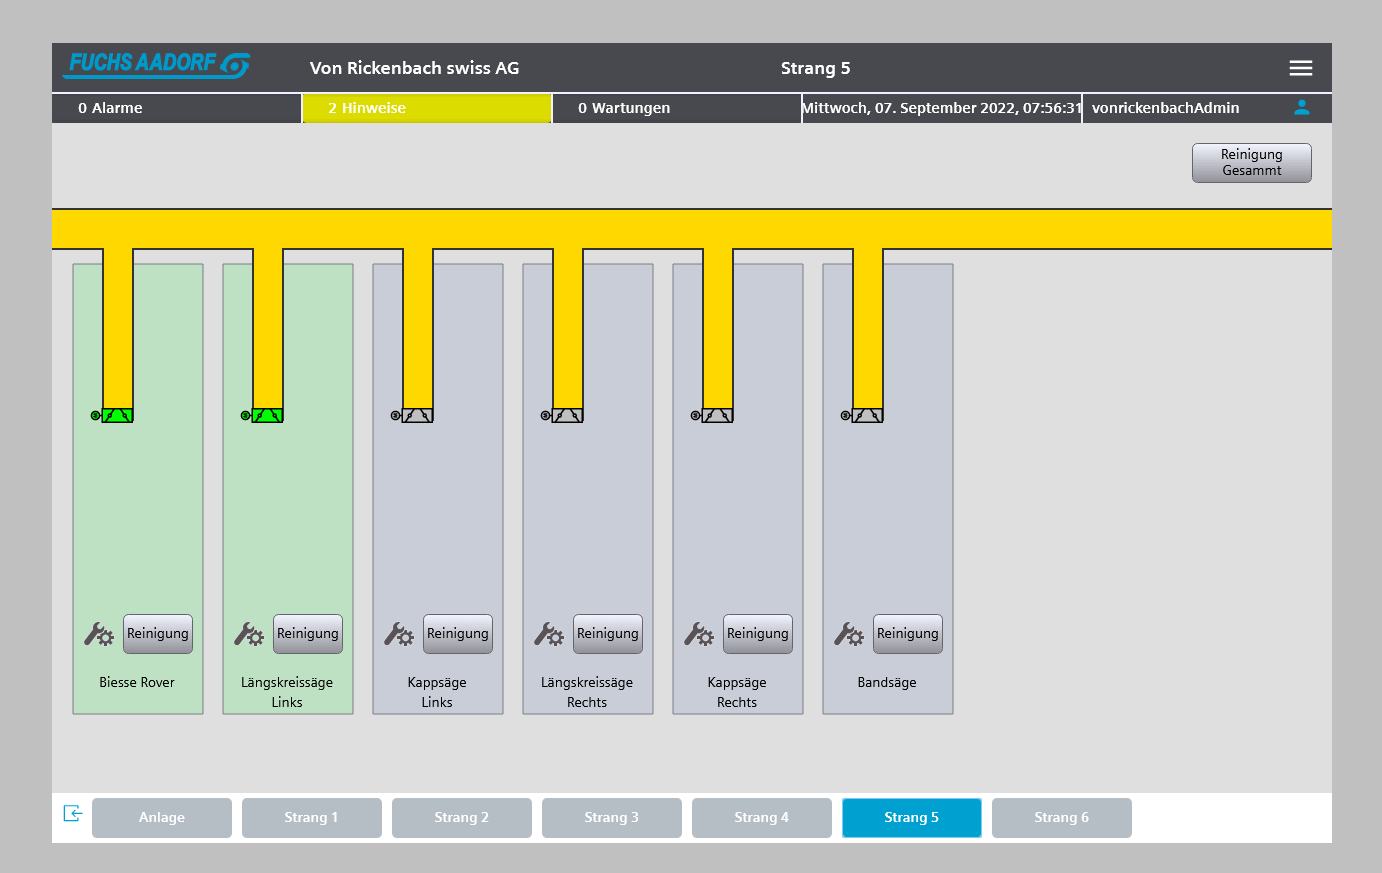
Task: Expand the 2 Hinweise notifications
Action: coord(427,108)
